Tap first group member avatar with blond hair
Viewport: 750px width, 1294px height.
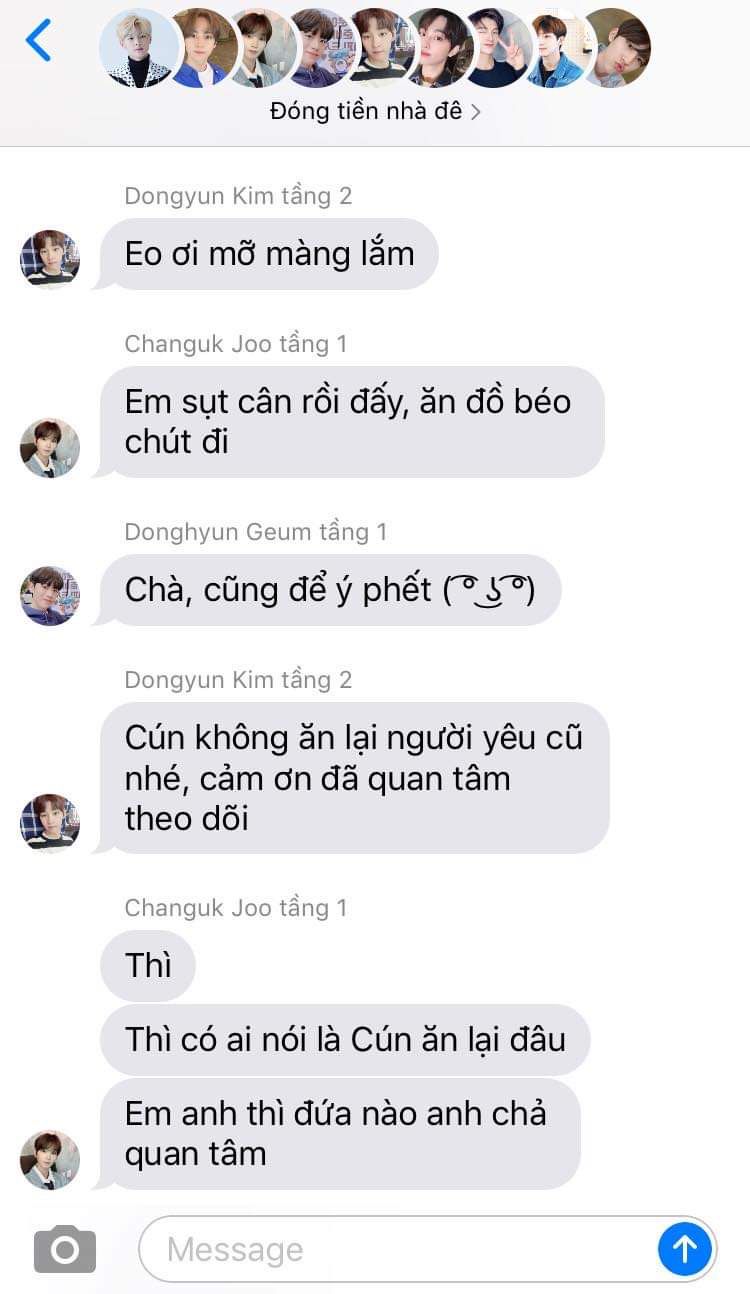(x=140, y=48)
